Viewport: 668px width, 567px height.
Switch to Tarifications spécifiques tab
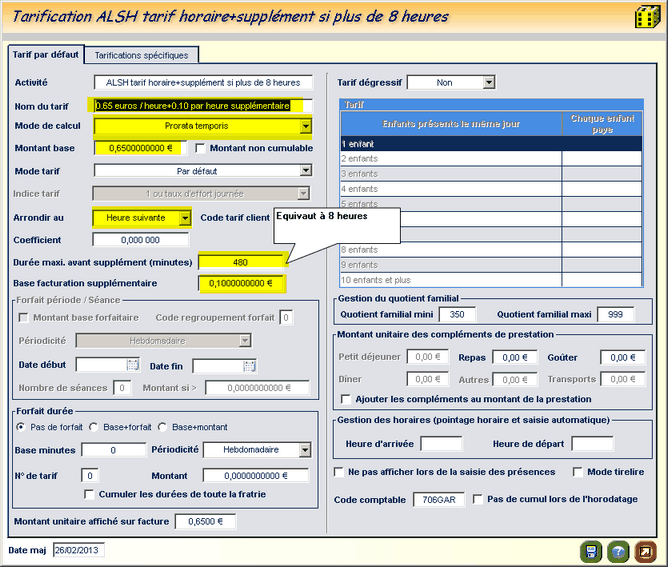[141, 55]
